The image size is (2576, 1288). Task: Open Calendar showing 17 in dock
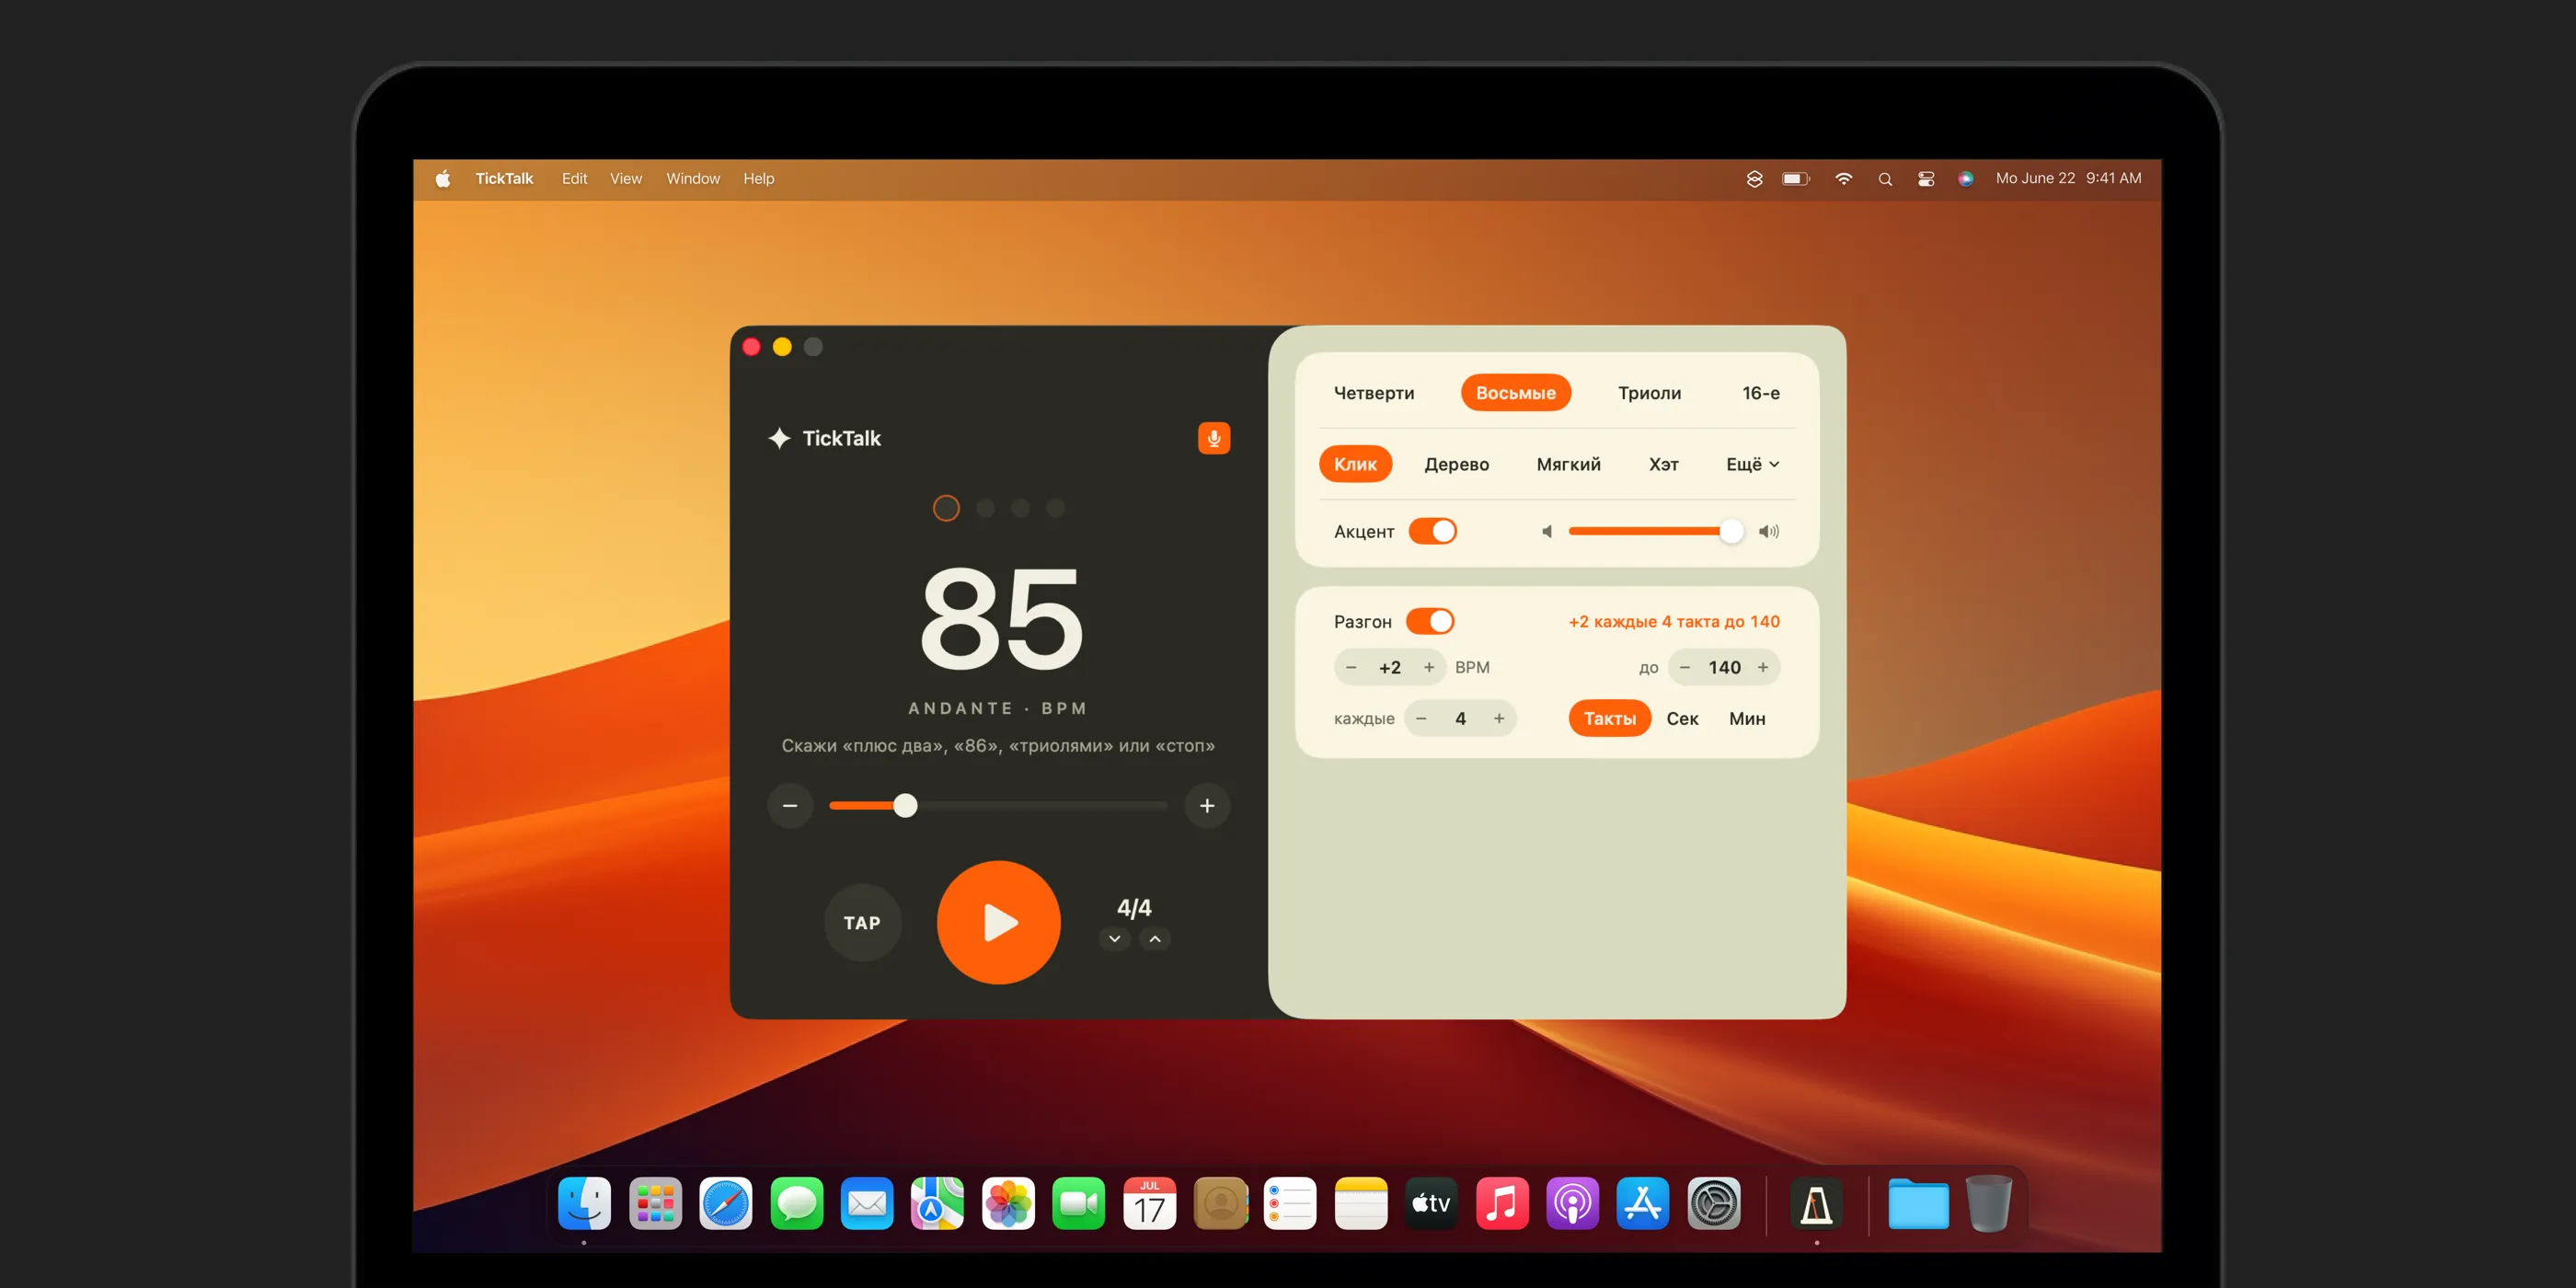1149,1203
